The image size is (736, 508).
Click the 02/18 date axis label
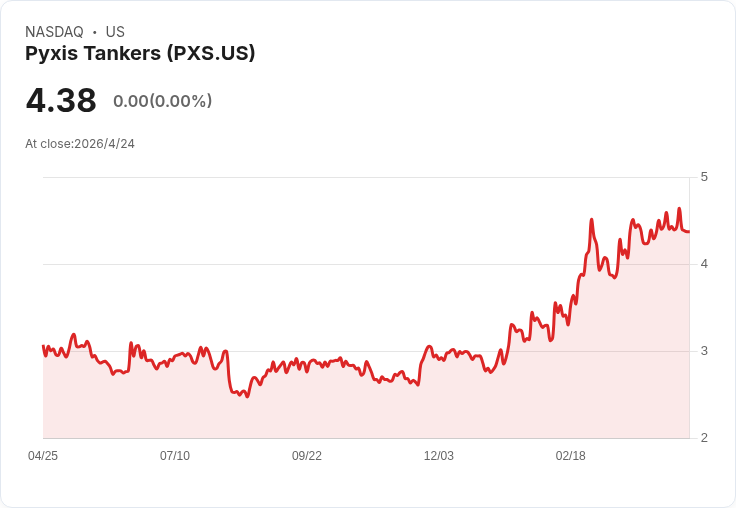click(570, 455)
